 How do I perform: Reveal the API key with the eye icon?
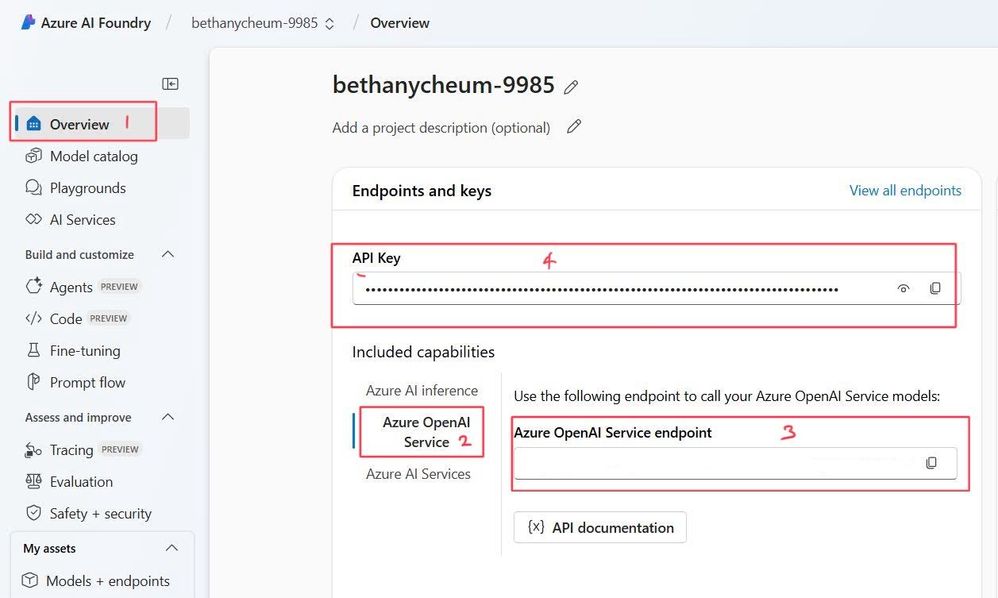(903, 288)
